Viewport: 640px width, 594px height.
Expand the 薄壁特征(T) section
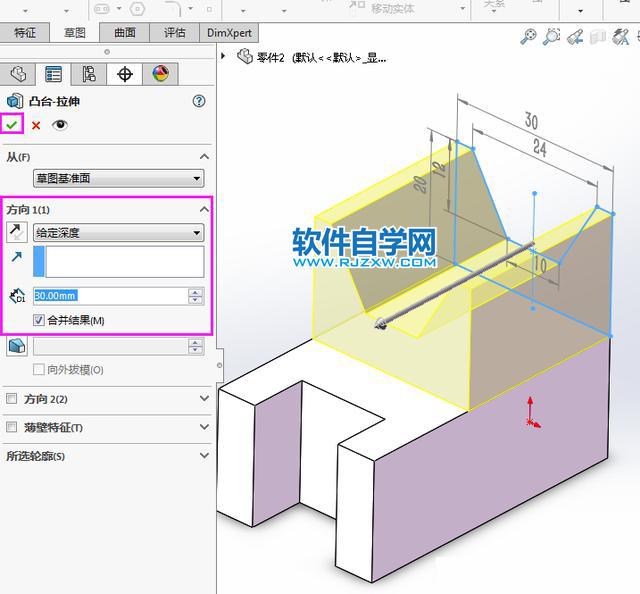coord(204,427)
